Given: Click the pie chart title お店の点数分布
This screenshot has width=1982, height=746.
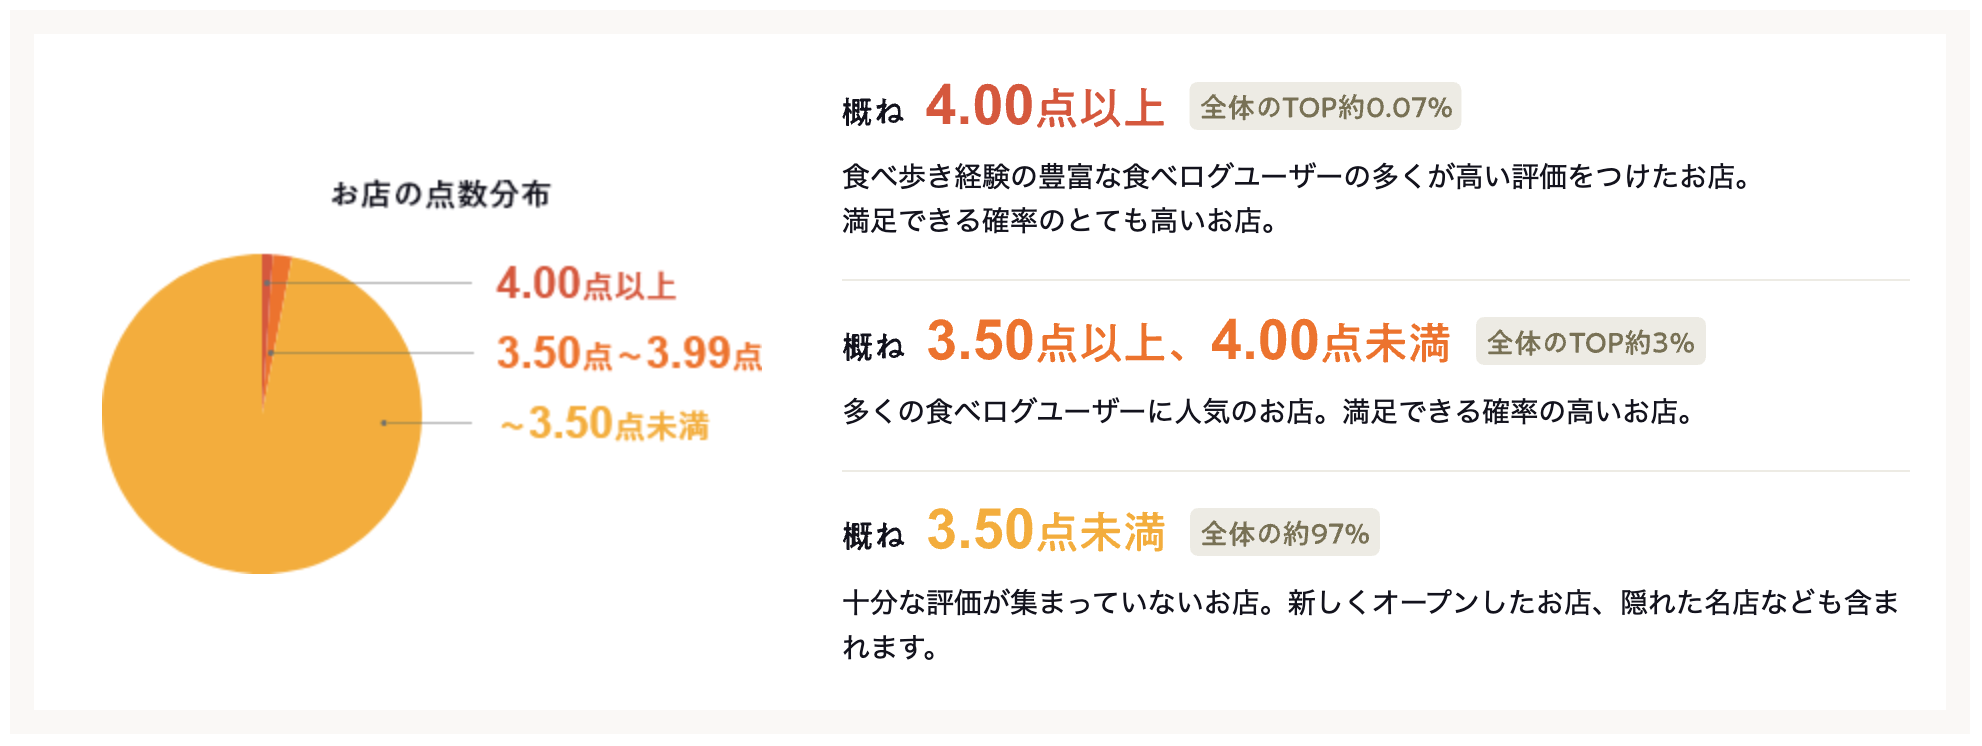Looking at the screenshot, I should click(x=441, y=194).
